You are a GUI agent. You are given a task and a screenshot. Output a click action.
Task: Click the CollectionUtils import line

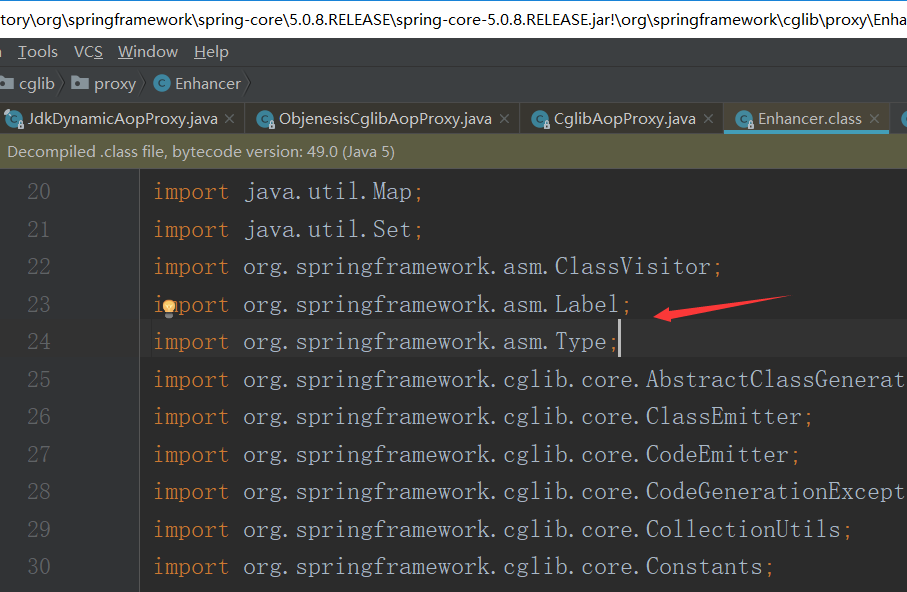click(503, 530)
